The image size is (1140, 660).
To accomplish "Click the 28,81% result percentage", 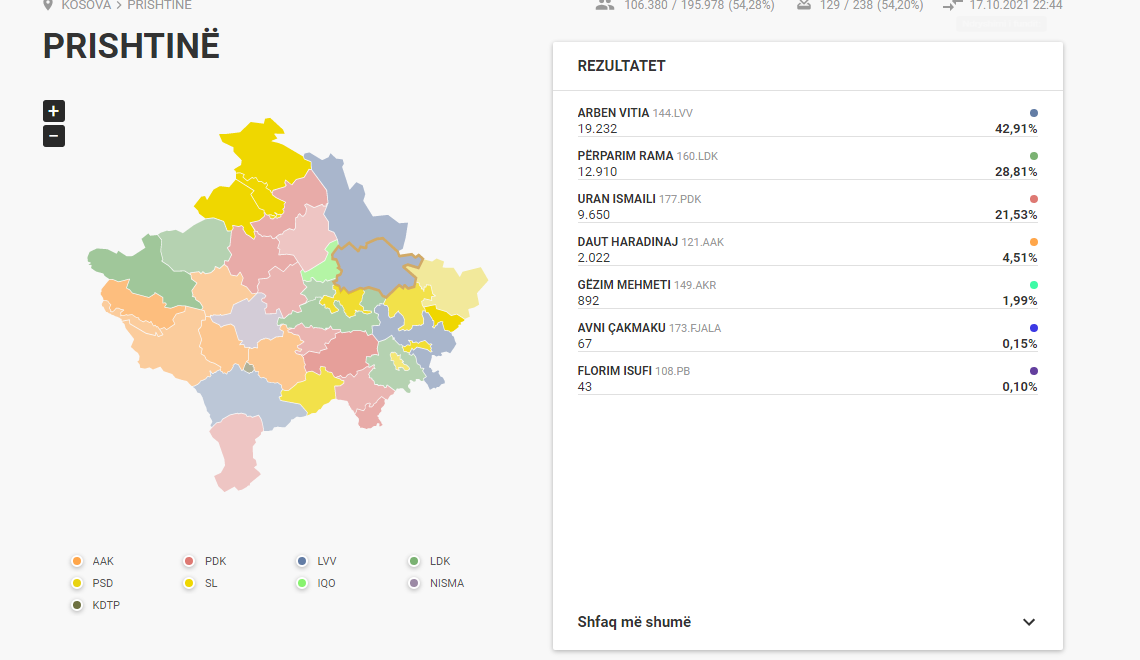I will pos(1016,172).
